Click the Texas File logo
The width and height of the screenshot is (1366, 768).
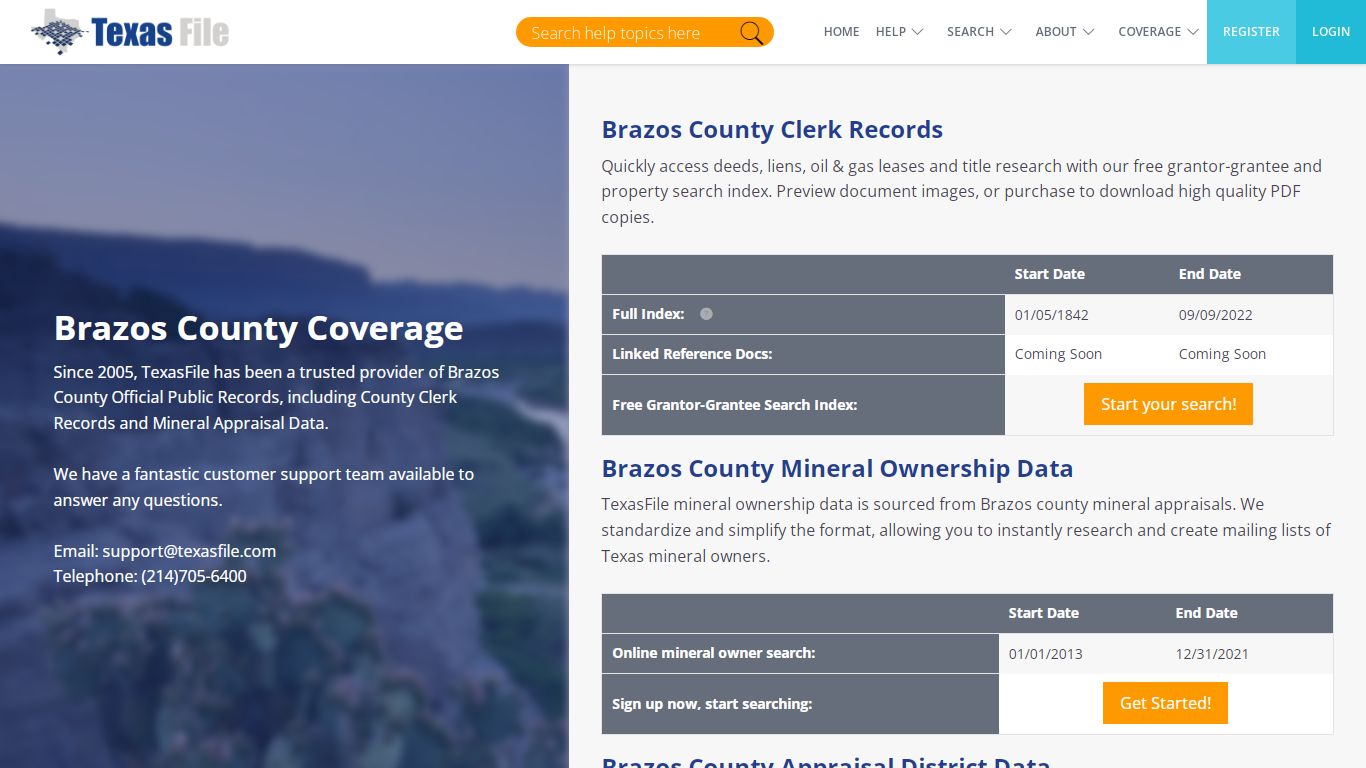(x=130, y=32)
